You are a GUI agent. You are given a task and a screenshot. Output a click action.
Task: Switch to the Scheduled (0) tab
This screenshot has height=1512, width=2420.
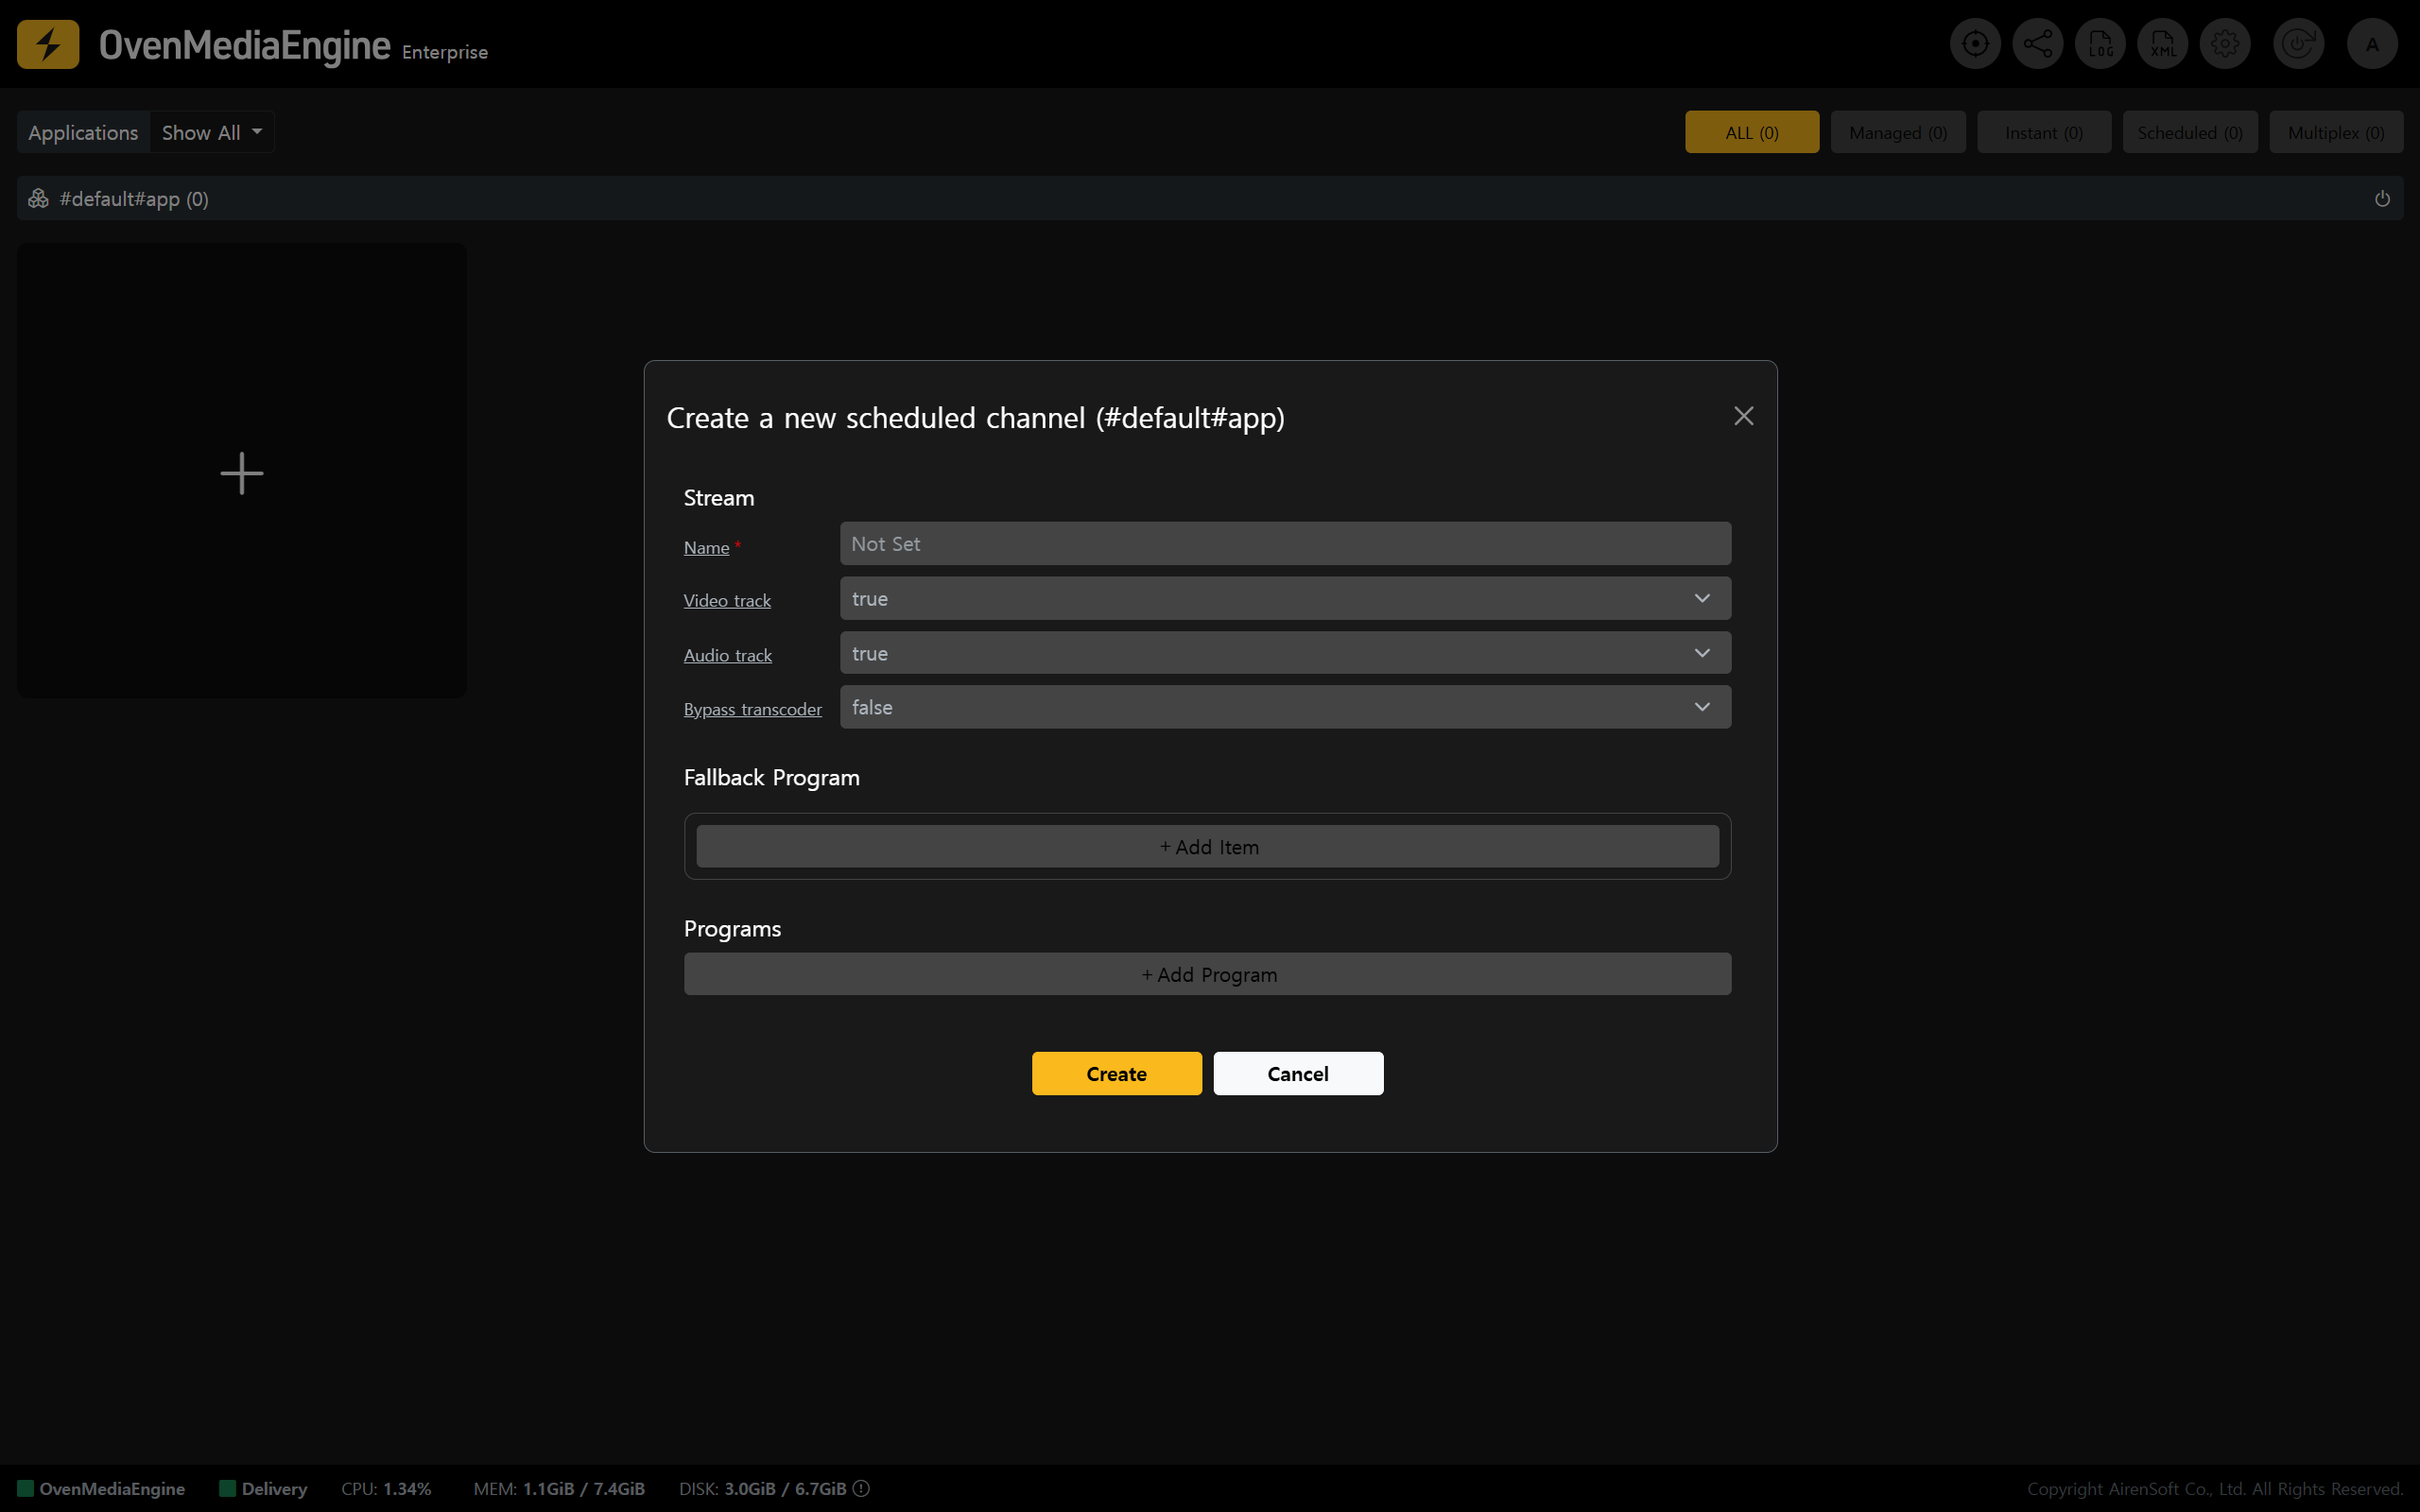[x=2189, y=132]
